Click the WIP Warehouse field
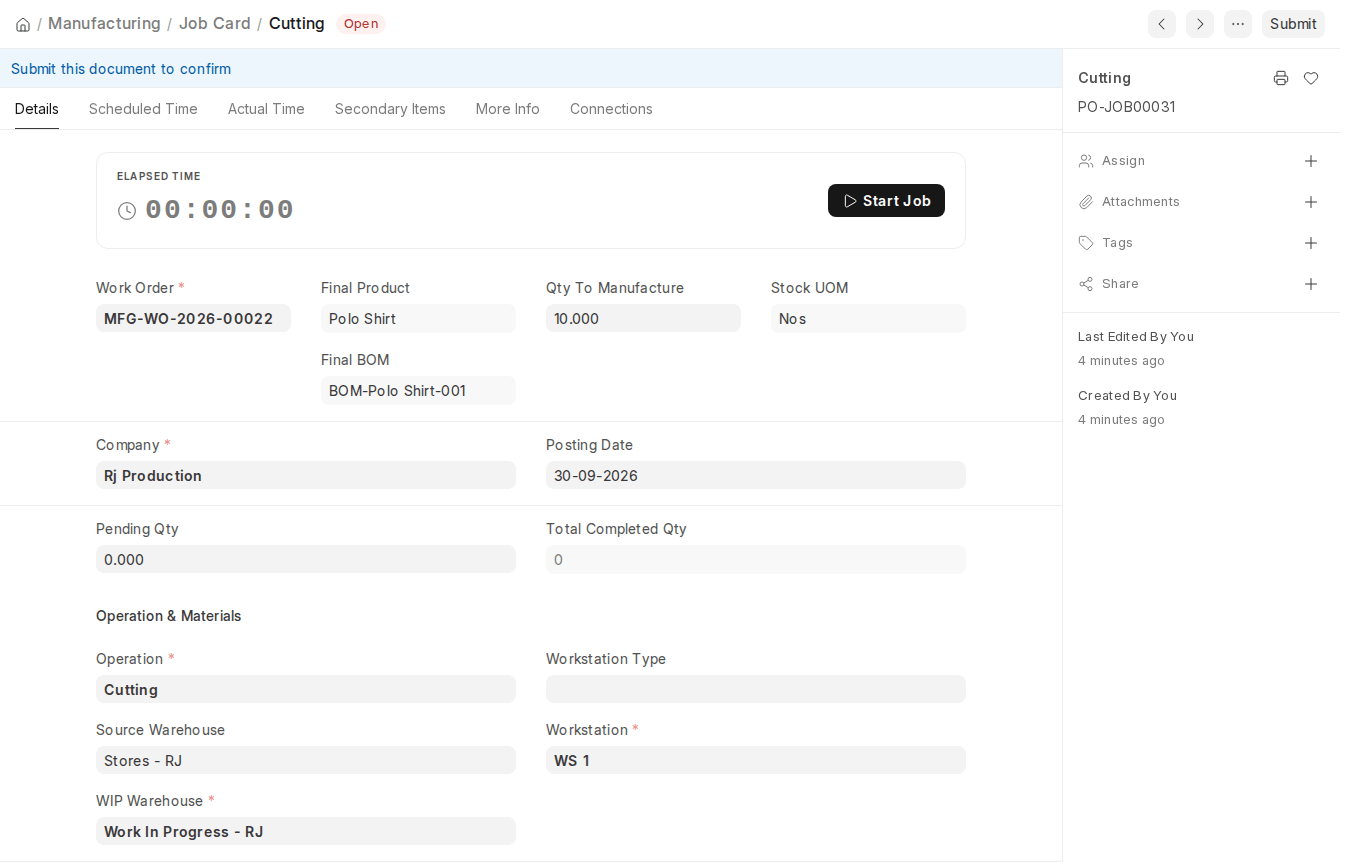This screenshot has width=1350, height=862. 306,832
